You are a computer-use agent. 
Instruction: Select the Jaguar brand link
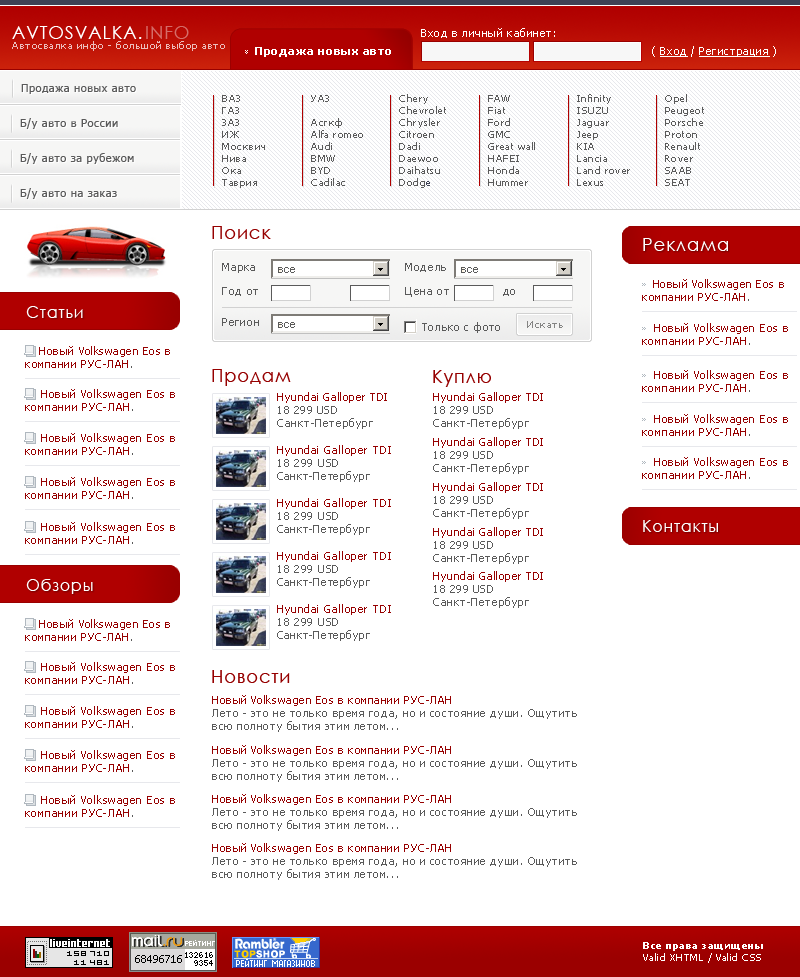point(592,123)
